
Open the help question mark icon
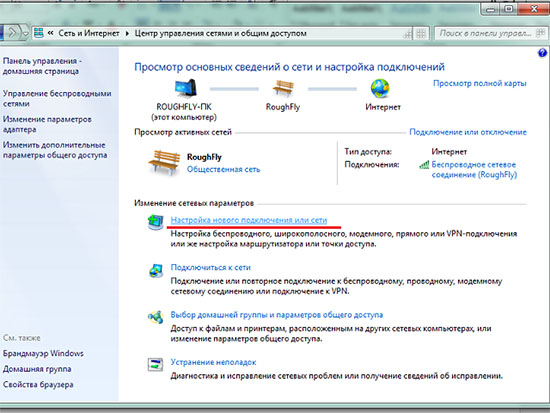(542, 53)
